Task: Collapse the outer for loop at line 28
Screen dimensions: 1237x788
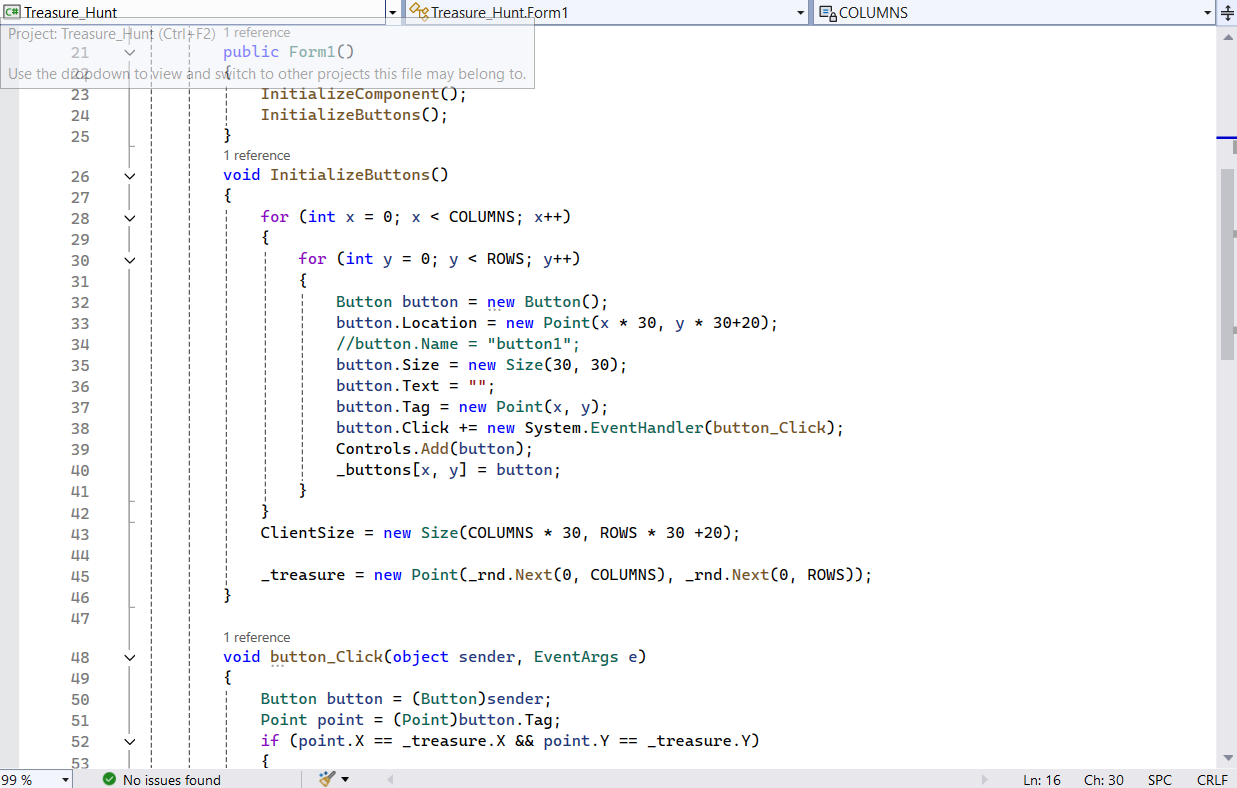Action: [129, 218]
